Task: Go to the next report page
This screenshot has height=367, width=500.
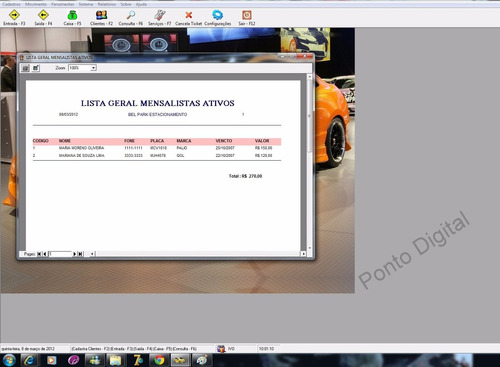Action: click(x=75, y=254)
